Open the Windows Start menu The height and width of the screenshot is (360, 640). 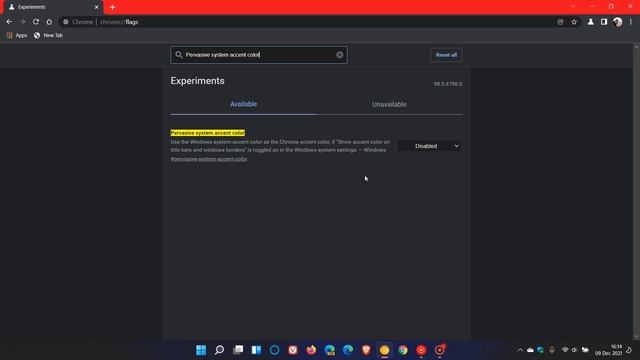point(201,350)
